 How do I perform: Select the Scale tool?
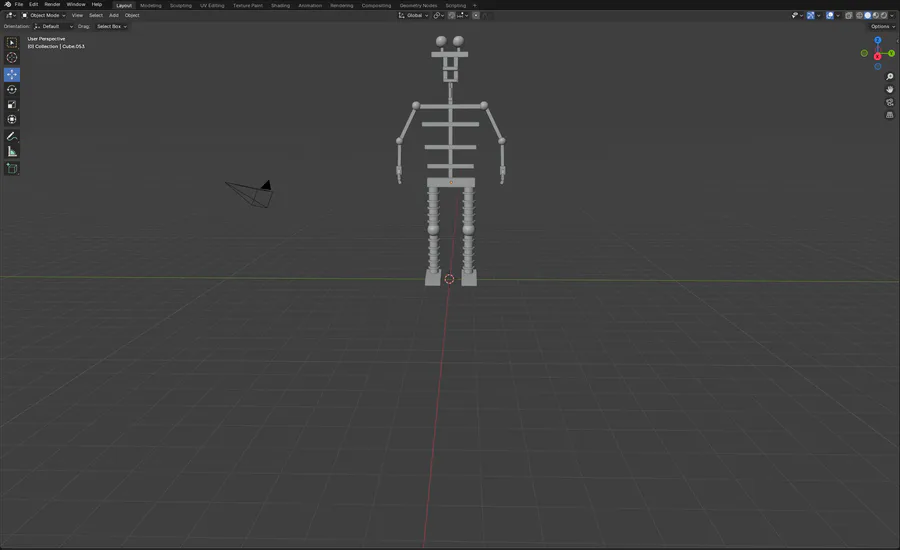[11, 104]
